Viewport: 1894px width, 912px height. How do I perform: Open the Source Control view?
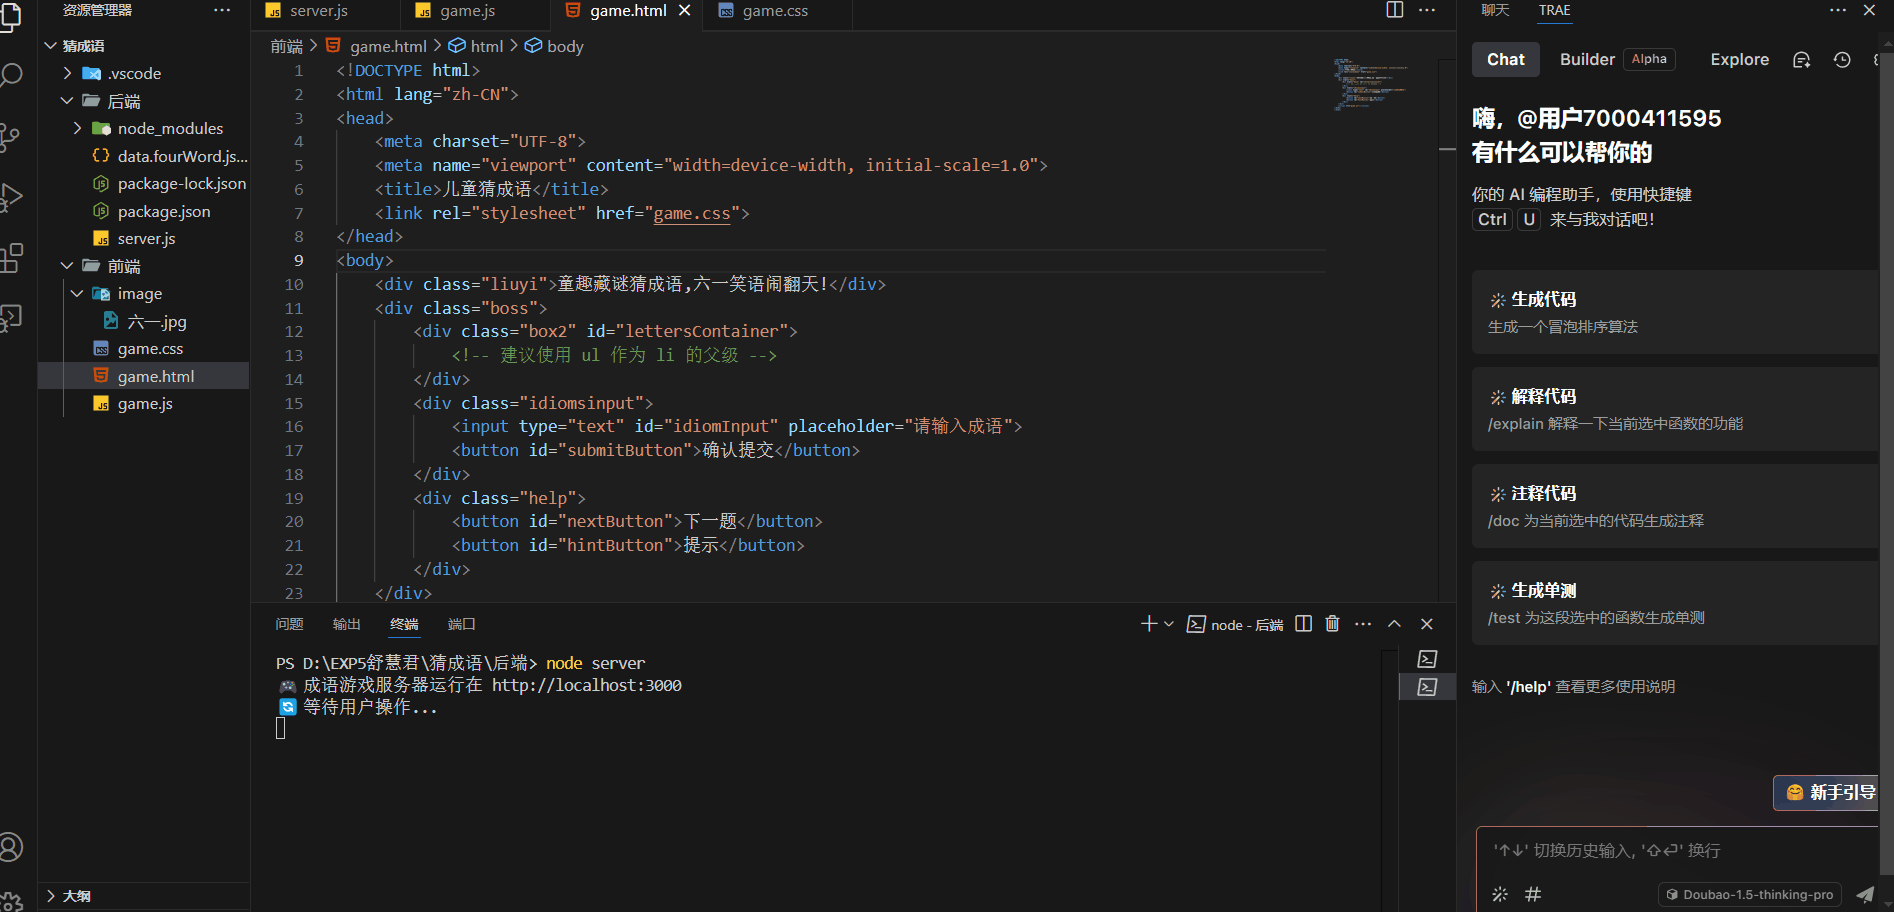coord(9,136)
